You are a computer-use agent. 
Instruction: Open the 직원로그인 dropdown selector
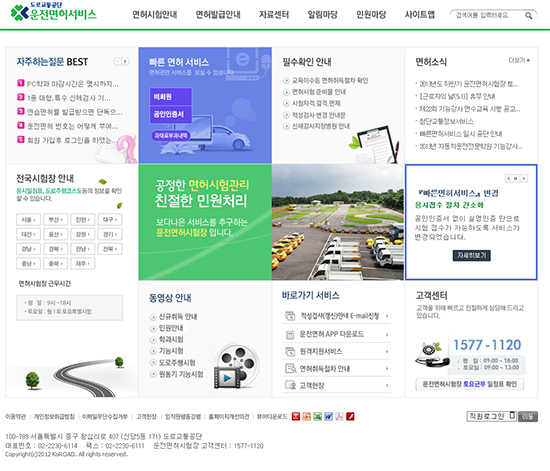pyautogui.click(x=491, y=416)
